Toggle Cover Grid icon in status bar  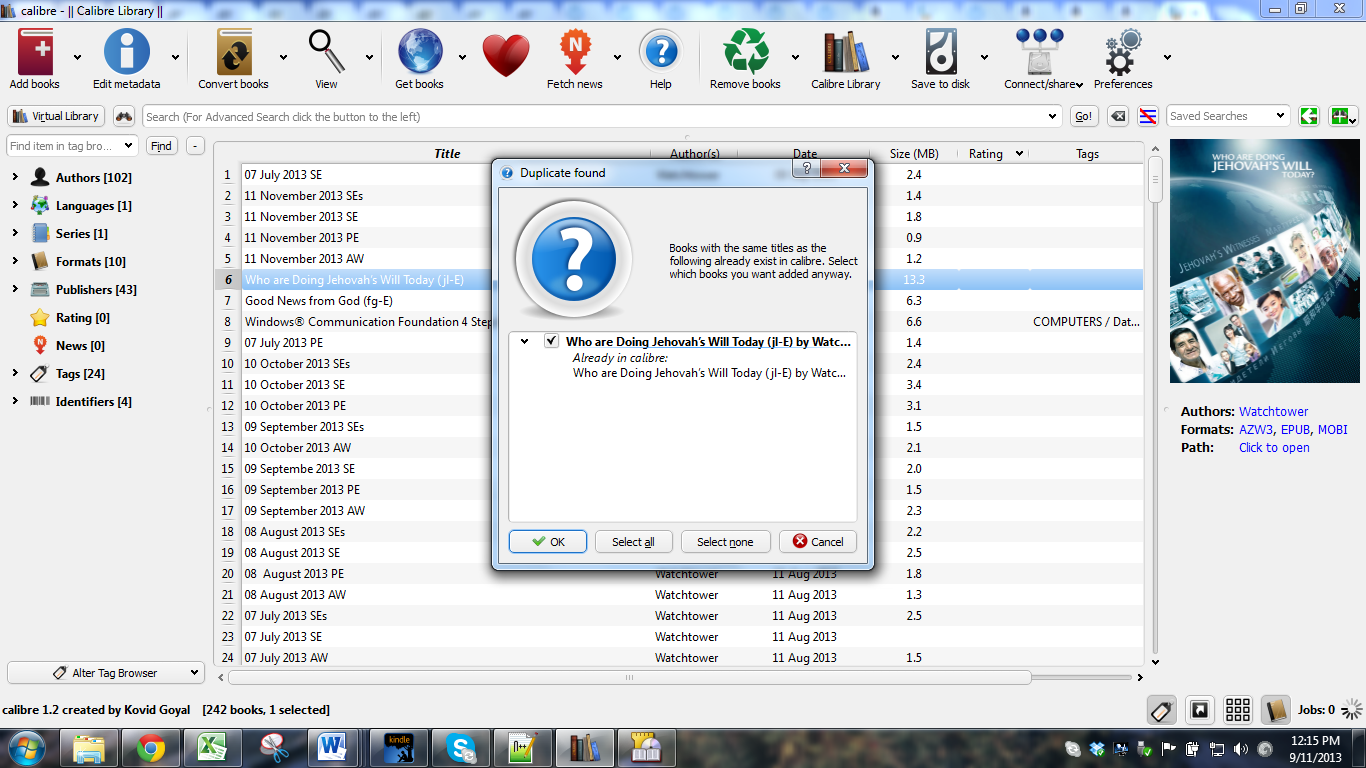[x=1237, y=710]
